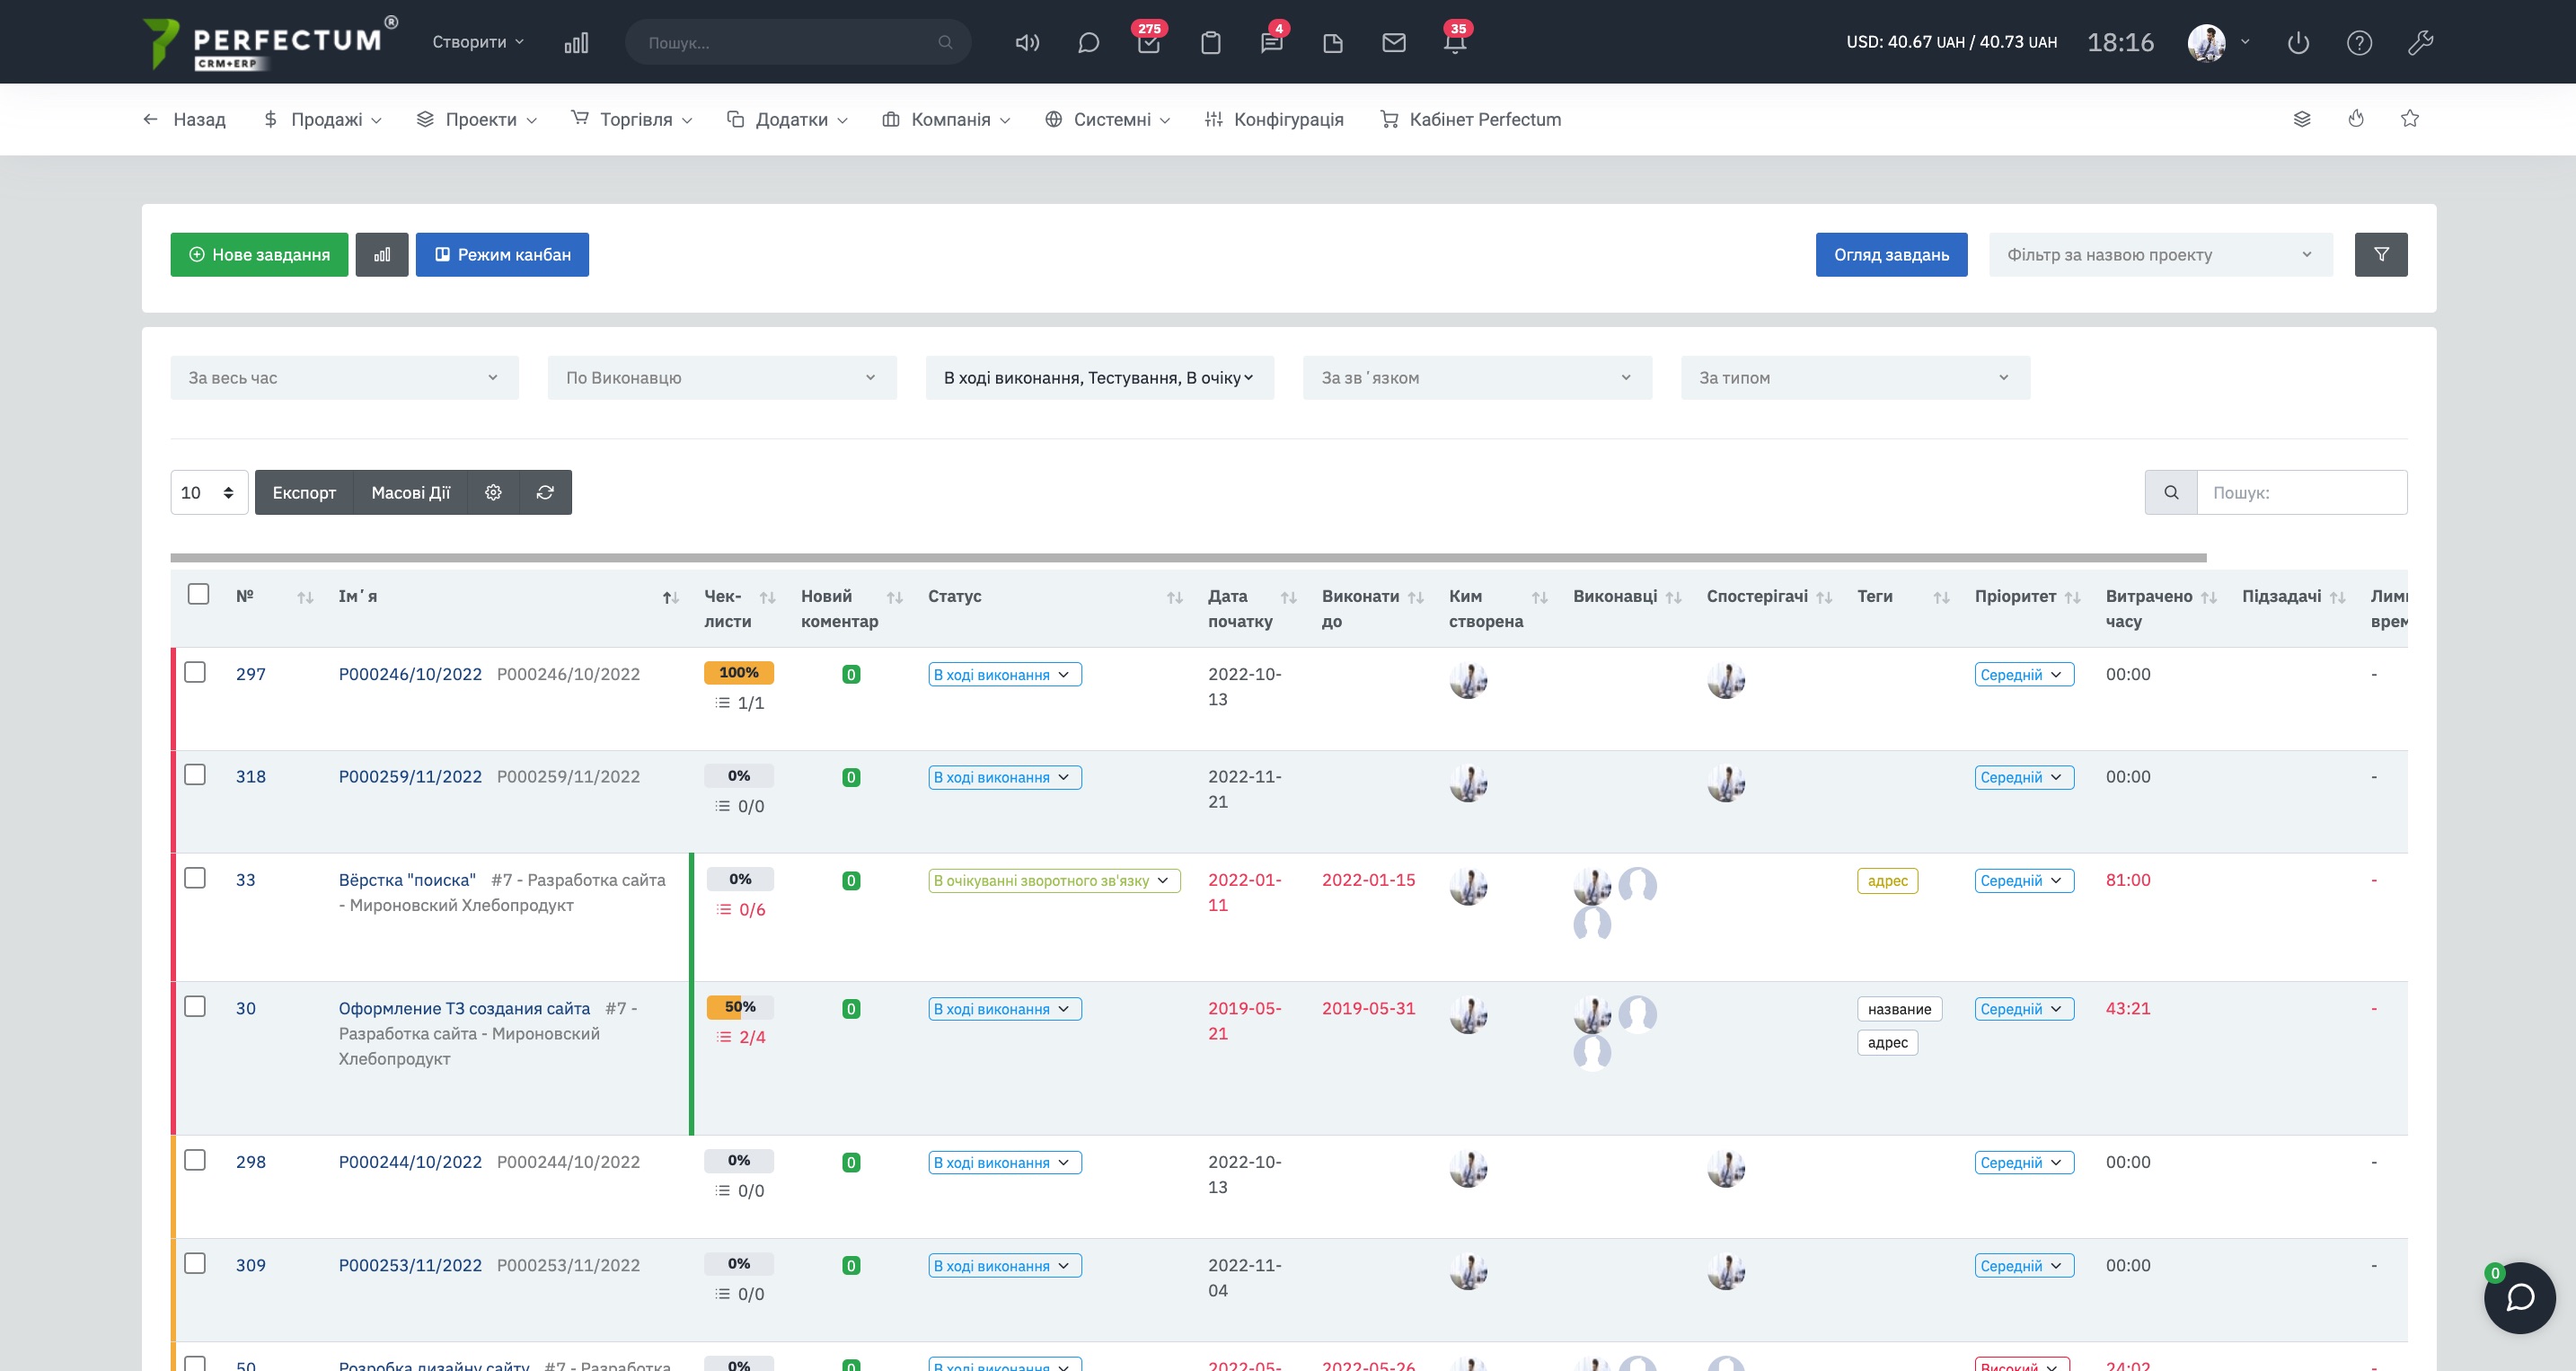Open the 'За весь час' period dropdown
This screenshot has width=2576, height=1371.
[344, 378]
